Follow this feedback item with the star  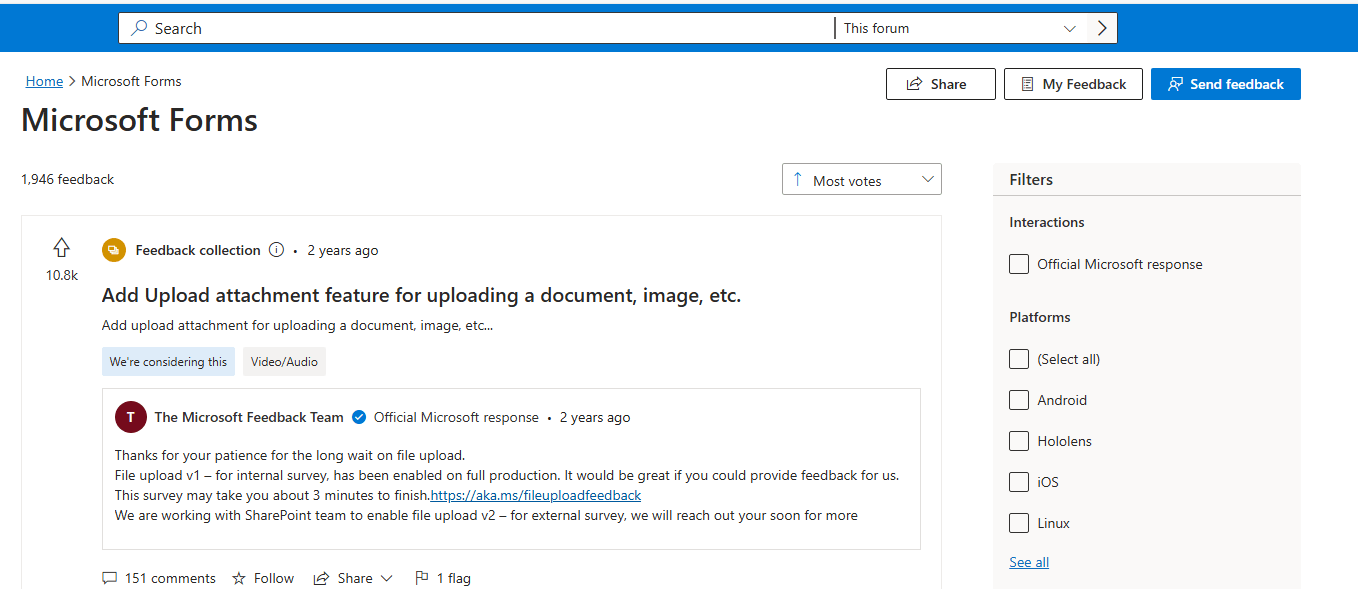(x=263, y=578)
